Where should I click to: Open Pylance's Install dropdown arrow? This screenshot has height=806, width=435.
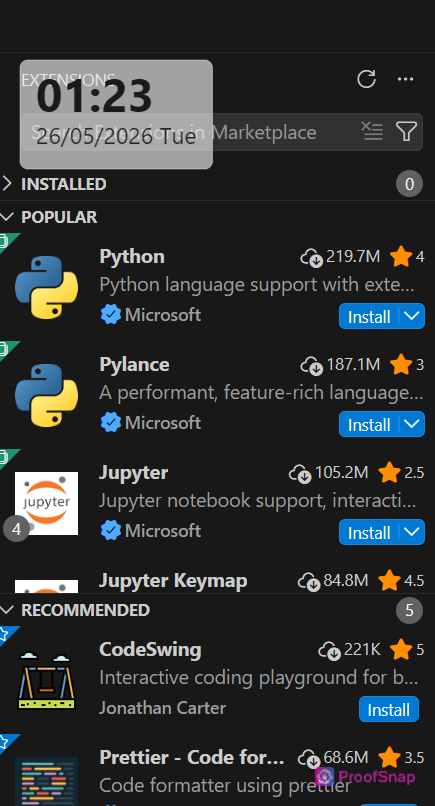[412, 424]
